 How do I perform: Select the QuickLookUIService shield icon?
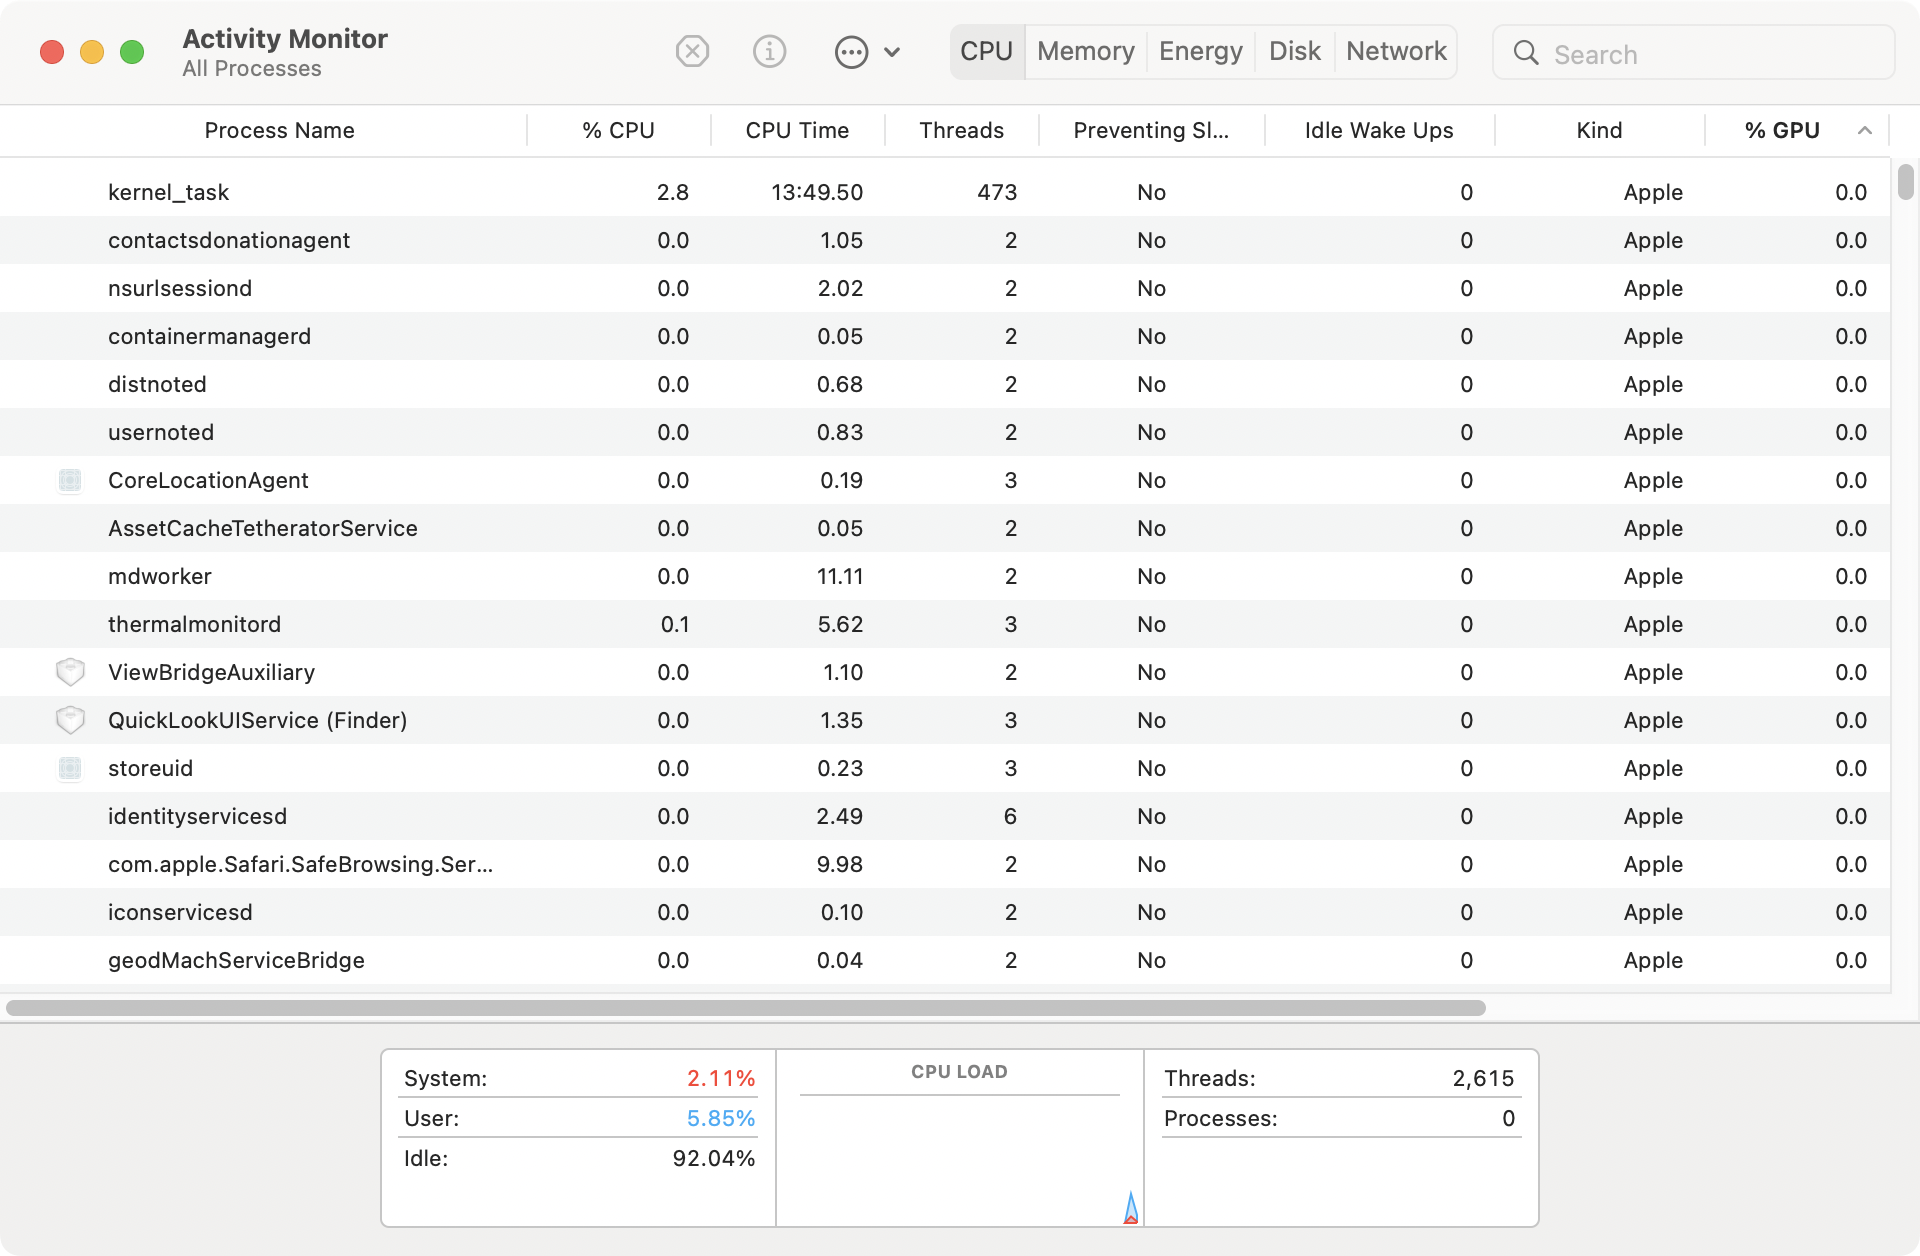coord(70,720)
